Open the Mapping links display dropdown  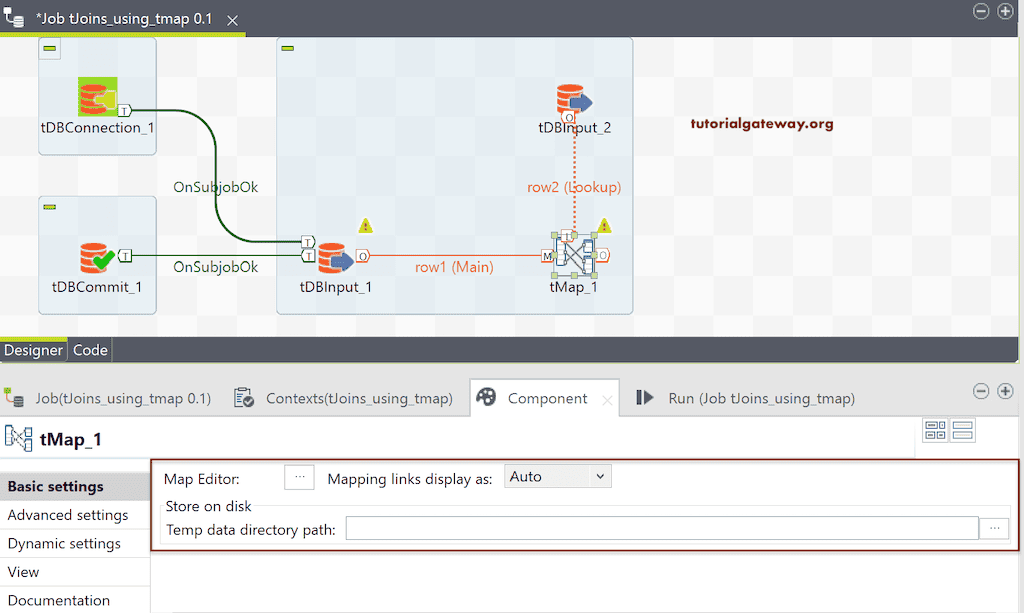coord(557,476)
